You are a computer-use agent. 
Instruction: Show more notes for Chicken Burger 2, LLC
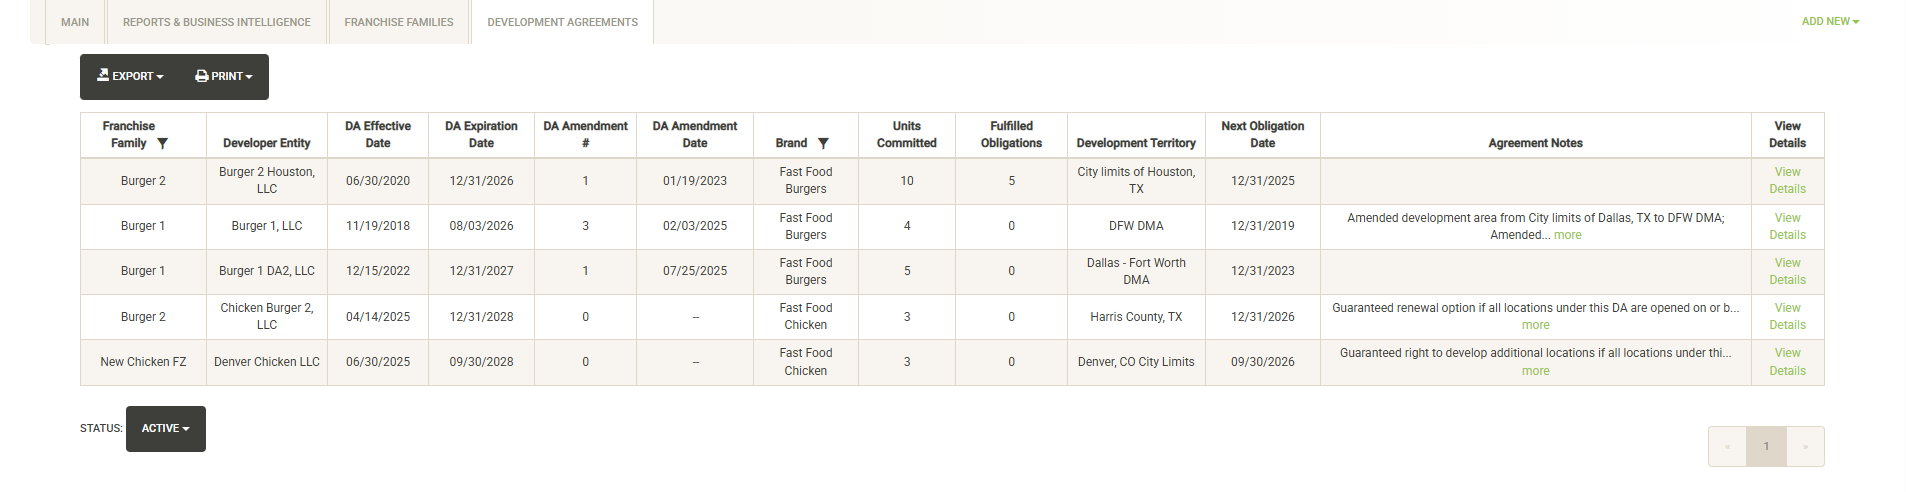click(x=1535, y=326)
